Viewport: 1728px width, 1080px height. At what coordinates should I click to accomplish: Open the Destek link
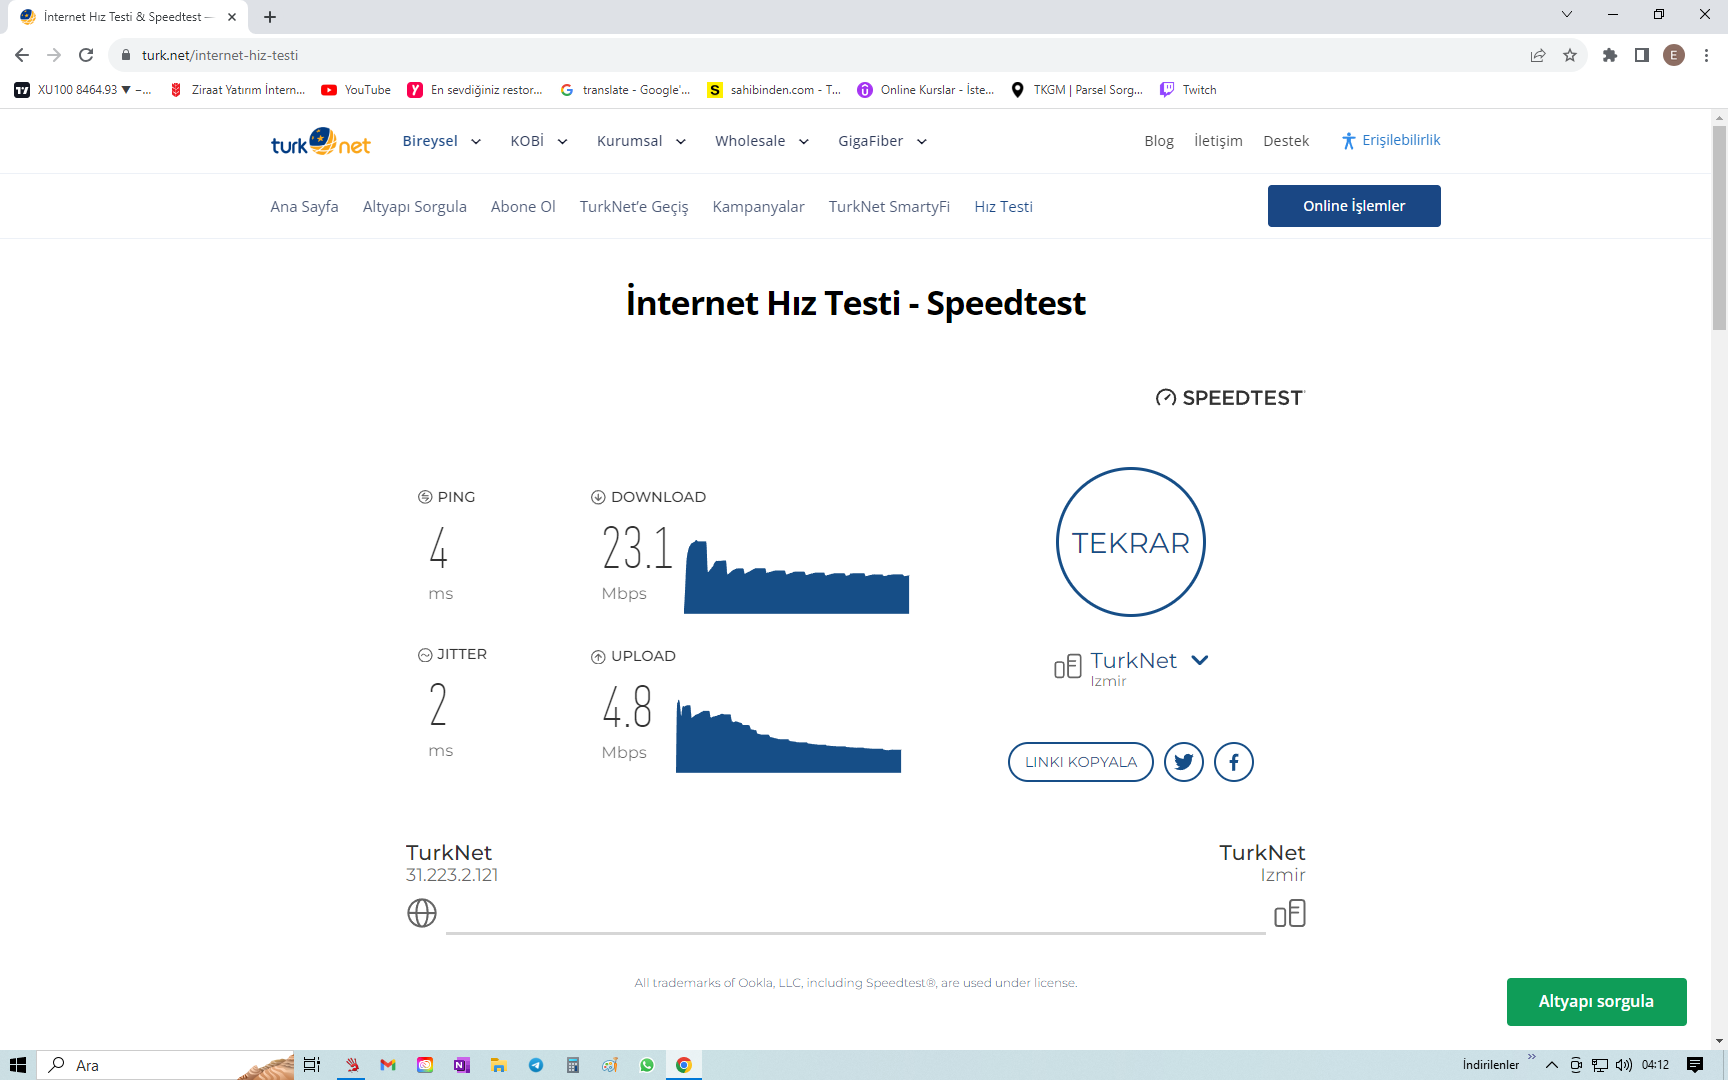(1286, 141)
